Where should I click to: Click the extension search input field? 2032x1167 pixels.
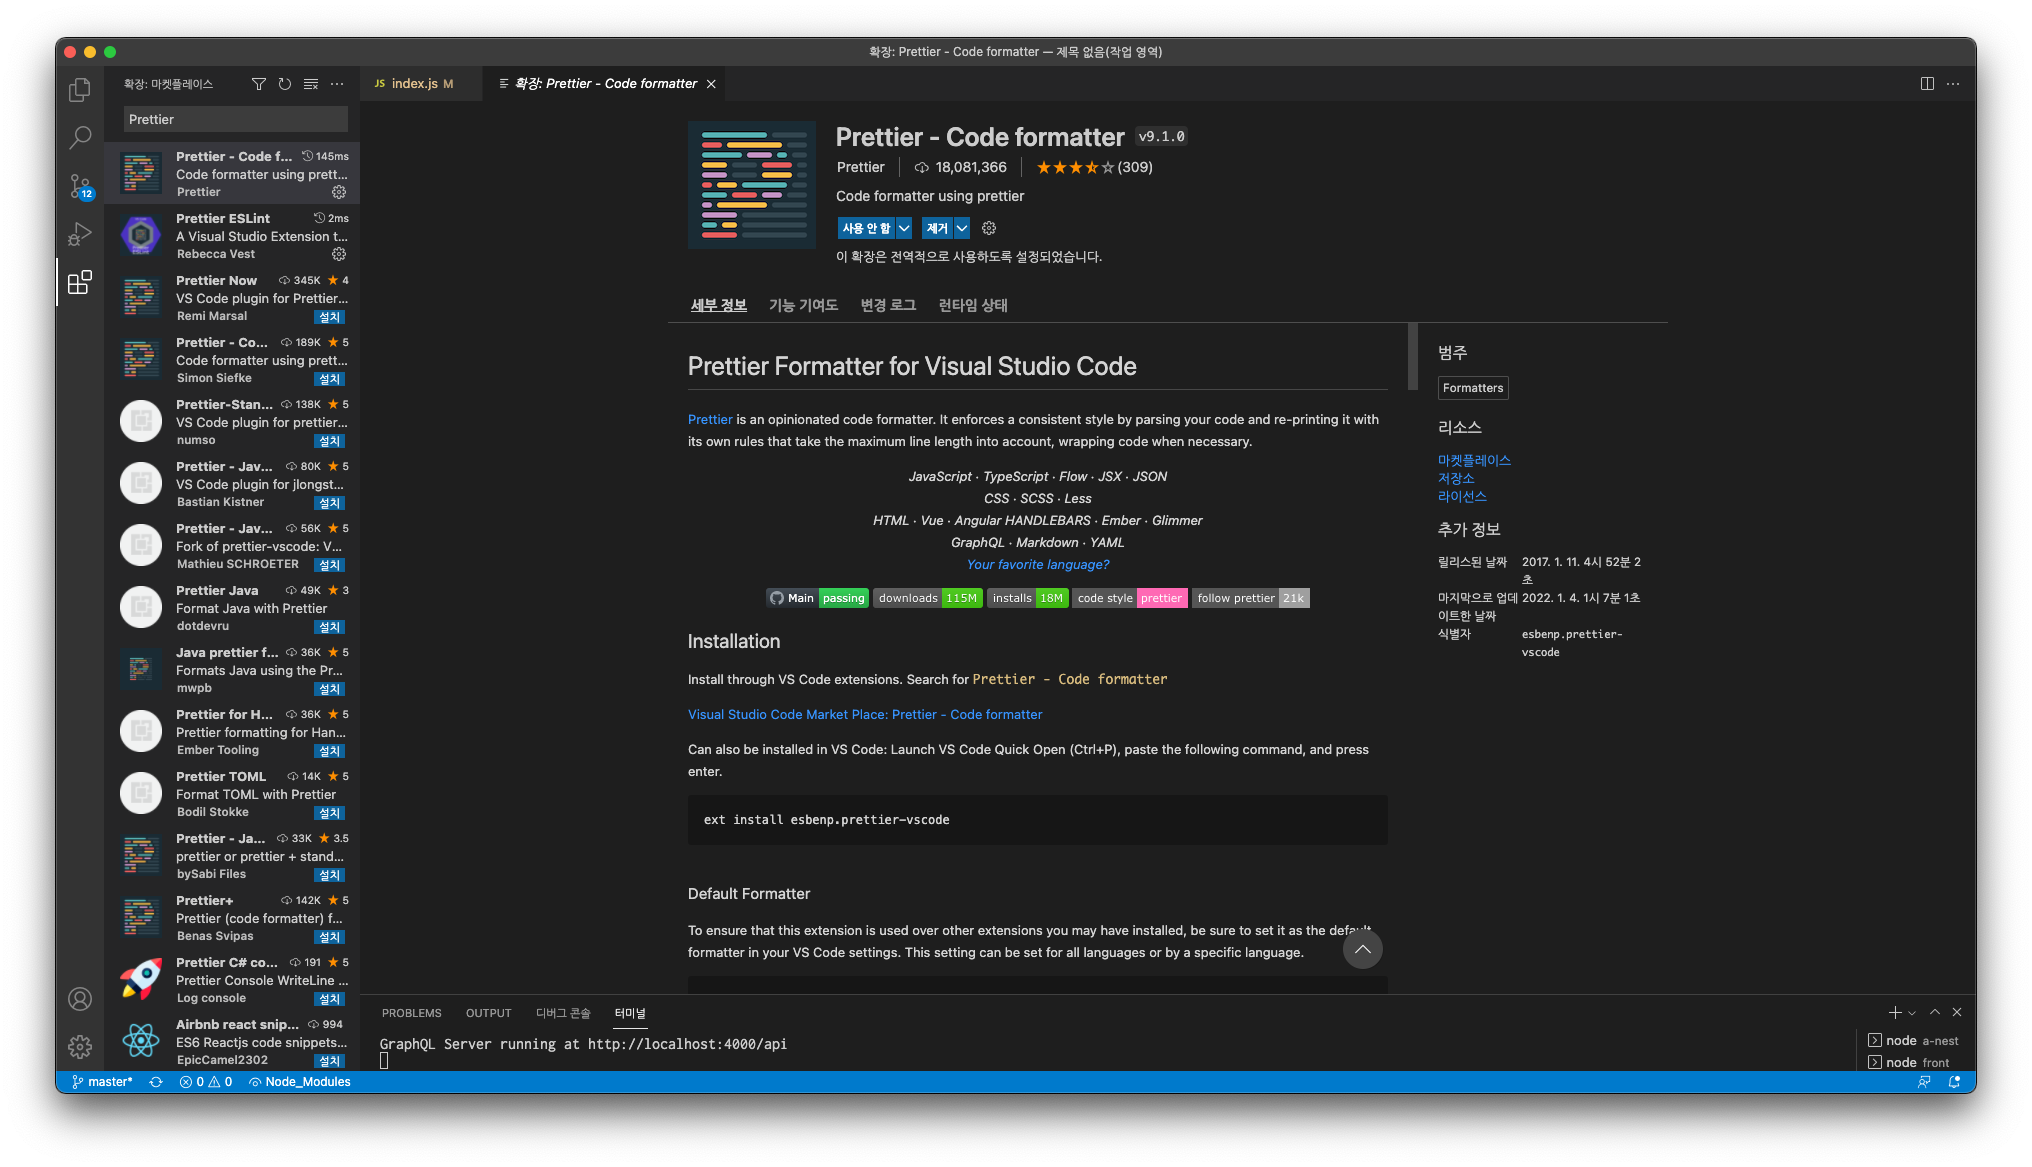236,119
